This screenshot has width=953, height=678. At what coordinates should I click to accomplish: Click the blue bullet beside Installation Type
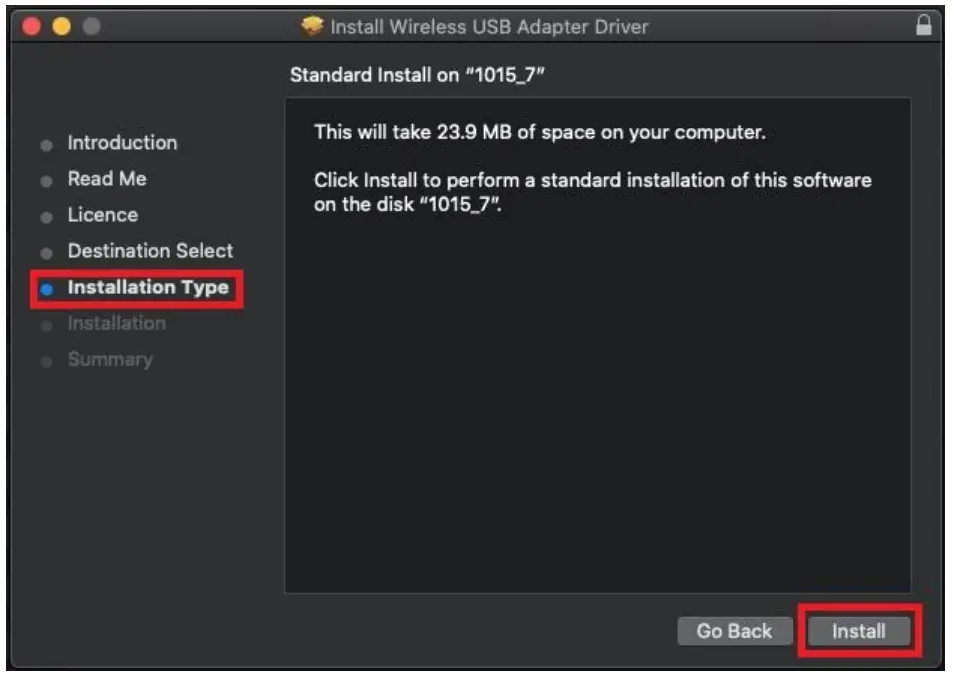(x=46, y=289)
